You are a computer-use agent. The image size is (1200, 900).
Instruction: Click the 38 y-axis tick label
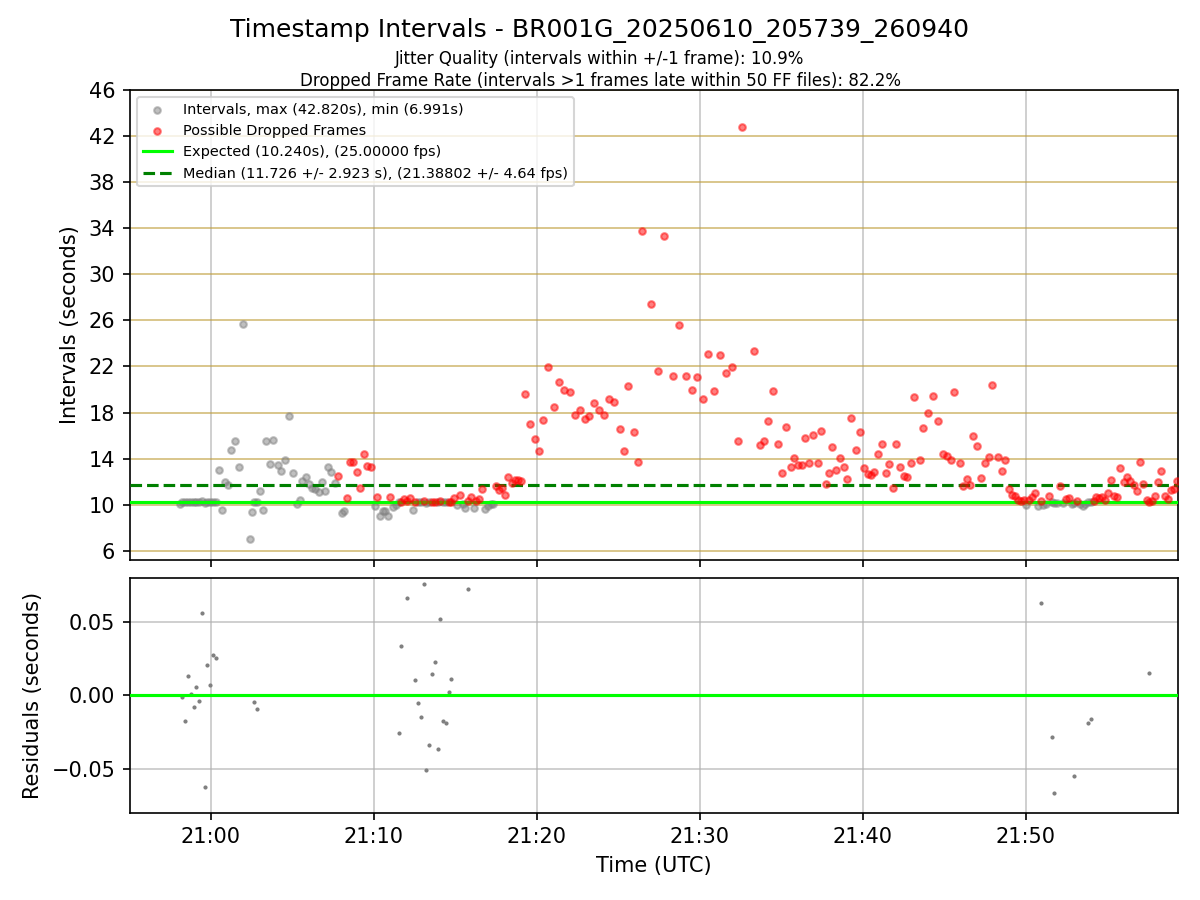(x=103, y=182)
